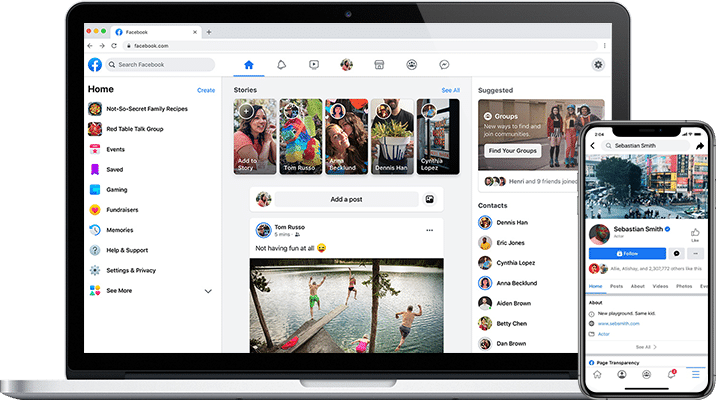Screen dimensions: 716x400
Task: Tap the Sebastian Smith search field on phone
Action: [x=646, y=146]
